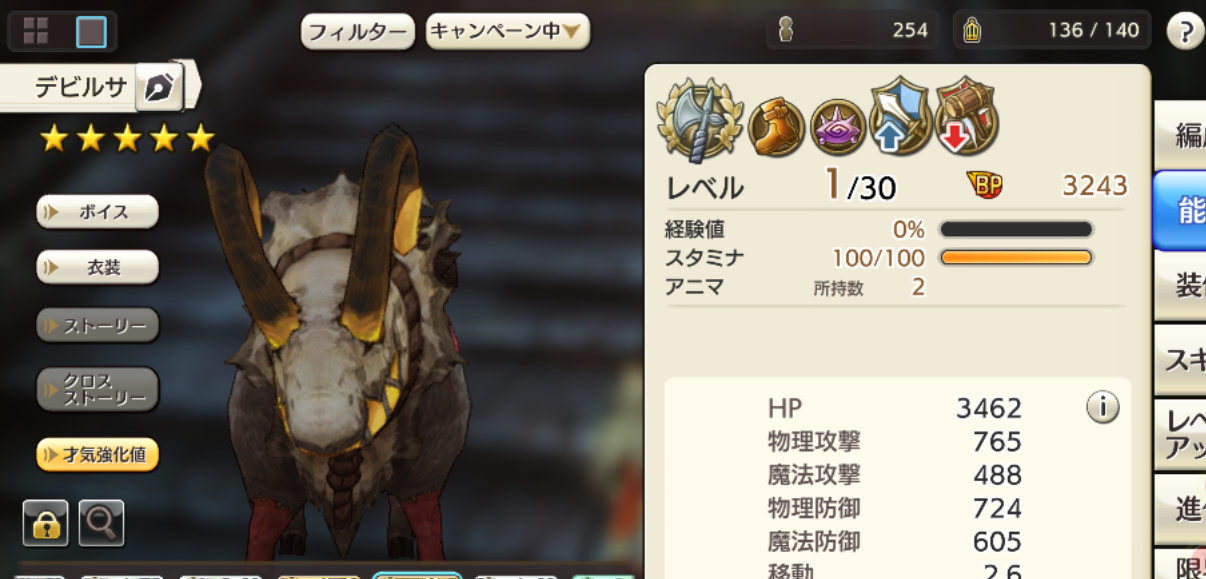Image resolution: width=1206 pixels, height=579 pixels.
Task: Select the single-unit view icon
Action: tap(91, 32)
